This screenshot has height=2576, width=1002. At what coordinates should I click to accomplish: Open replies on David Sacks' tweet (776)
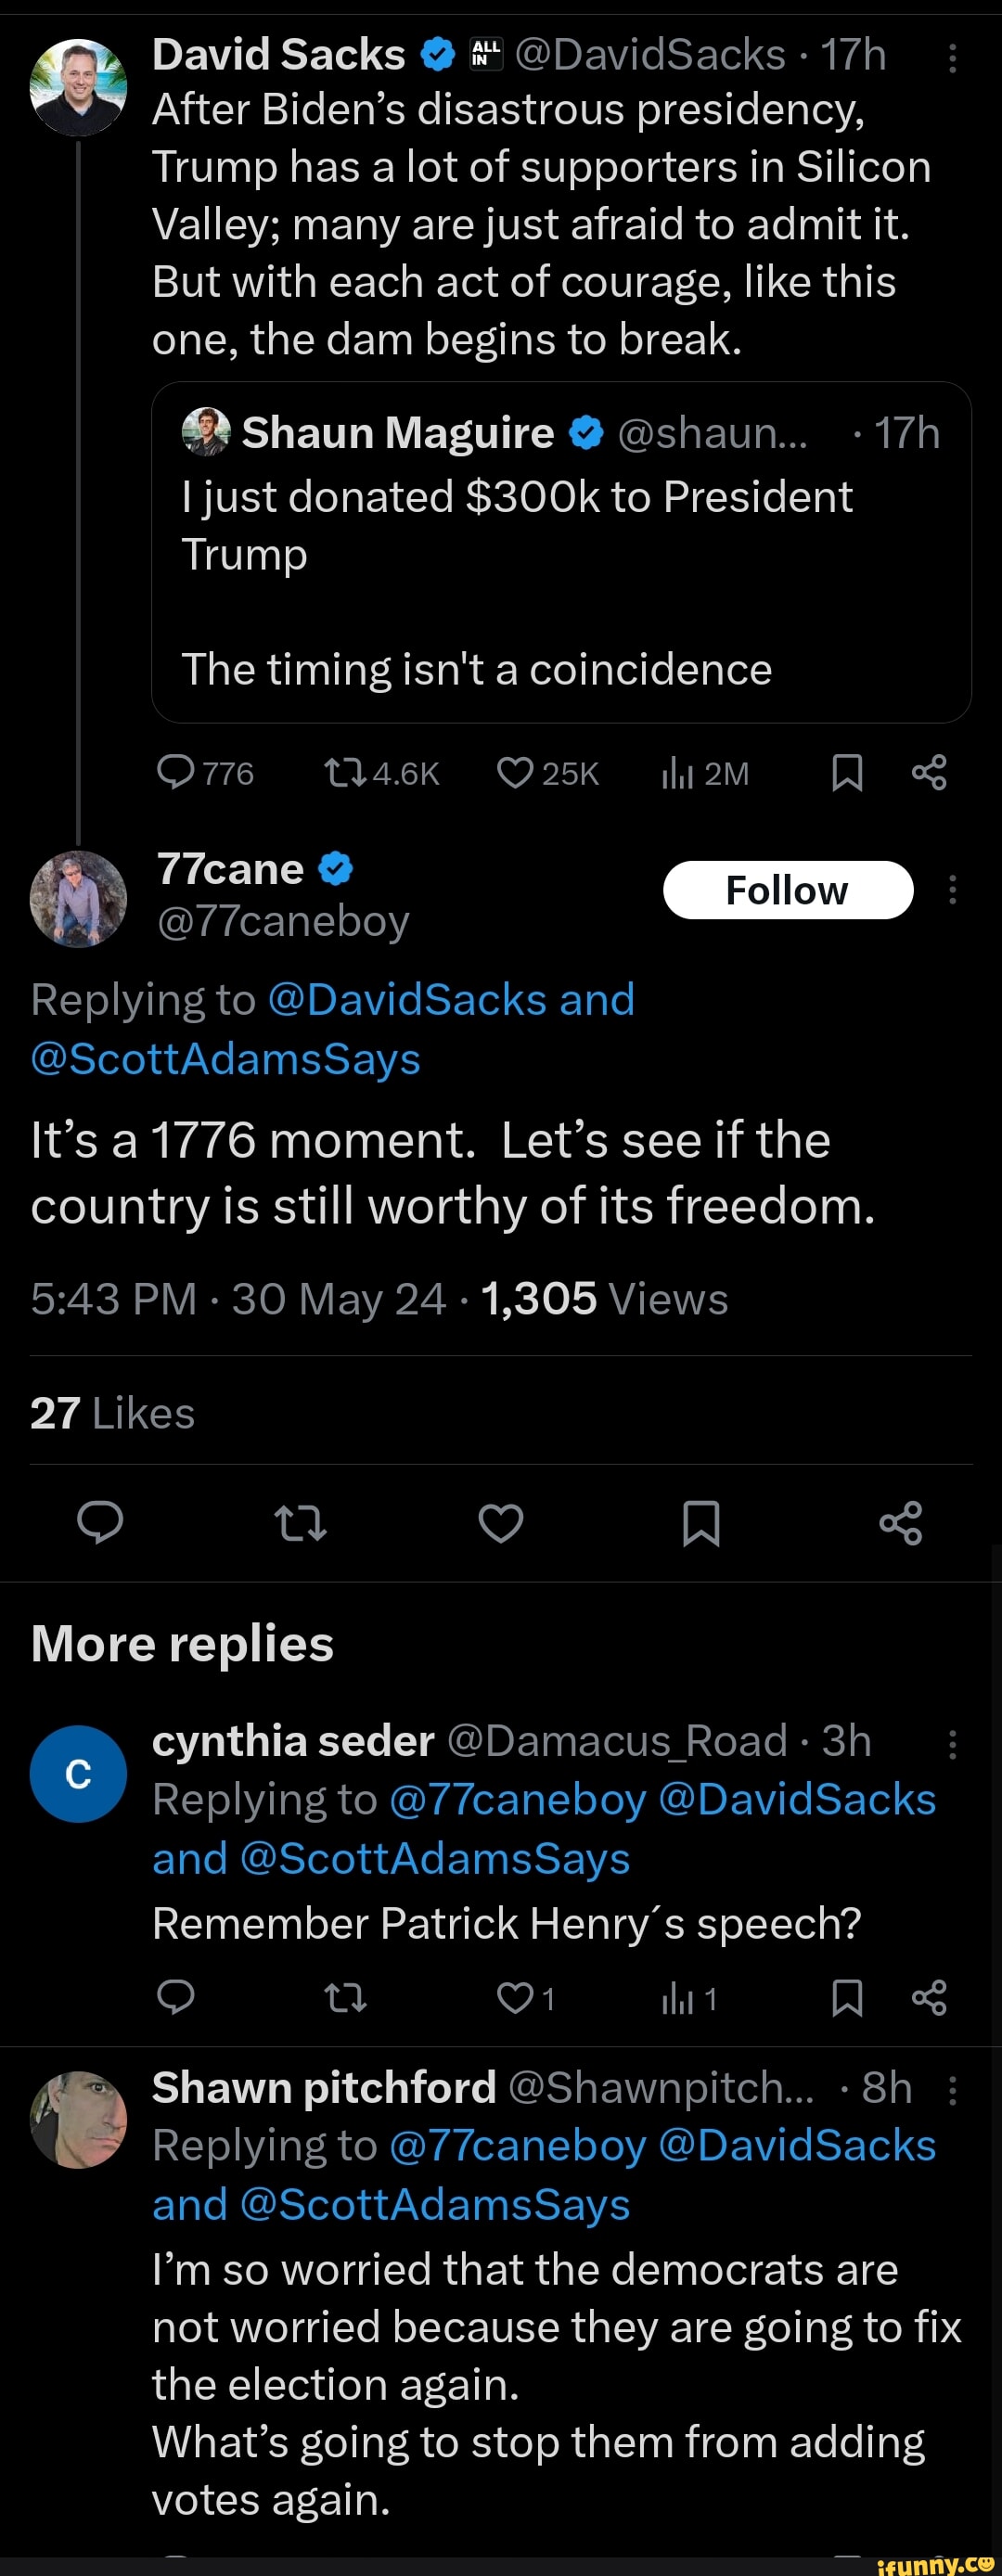(x=177, y=772)
